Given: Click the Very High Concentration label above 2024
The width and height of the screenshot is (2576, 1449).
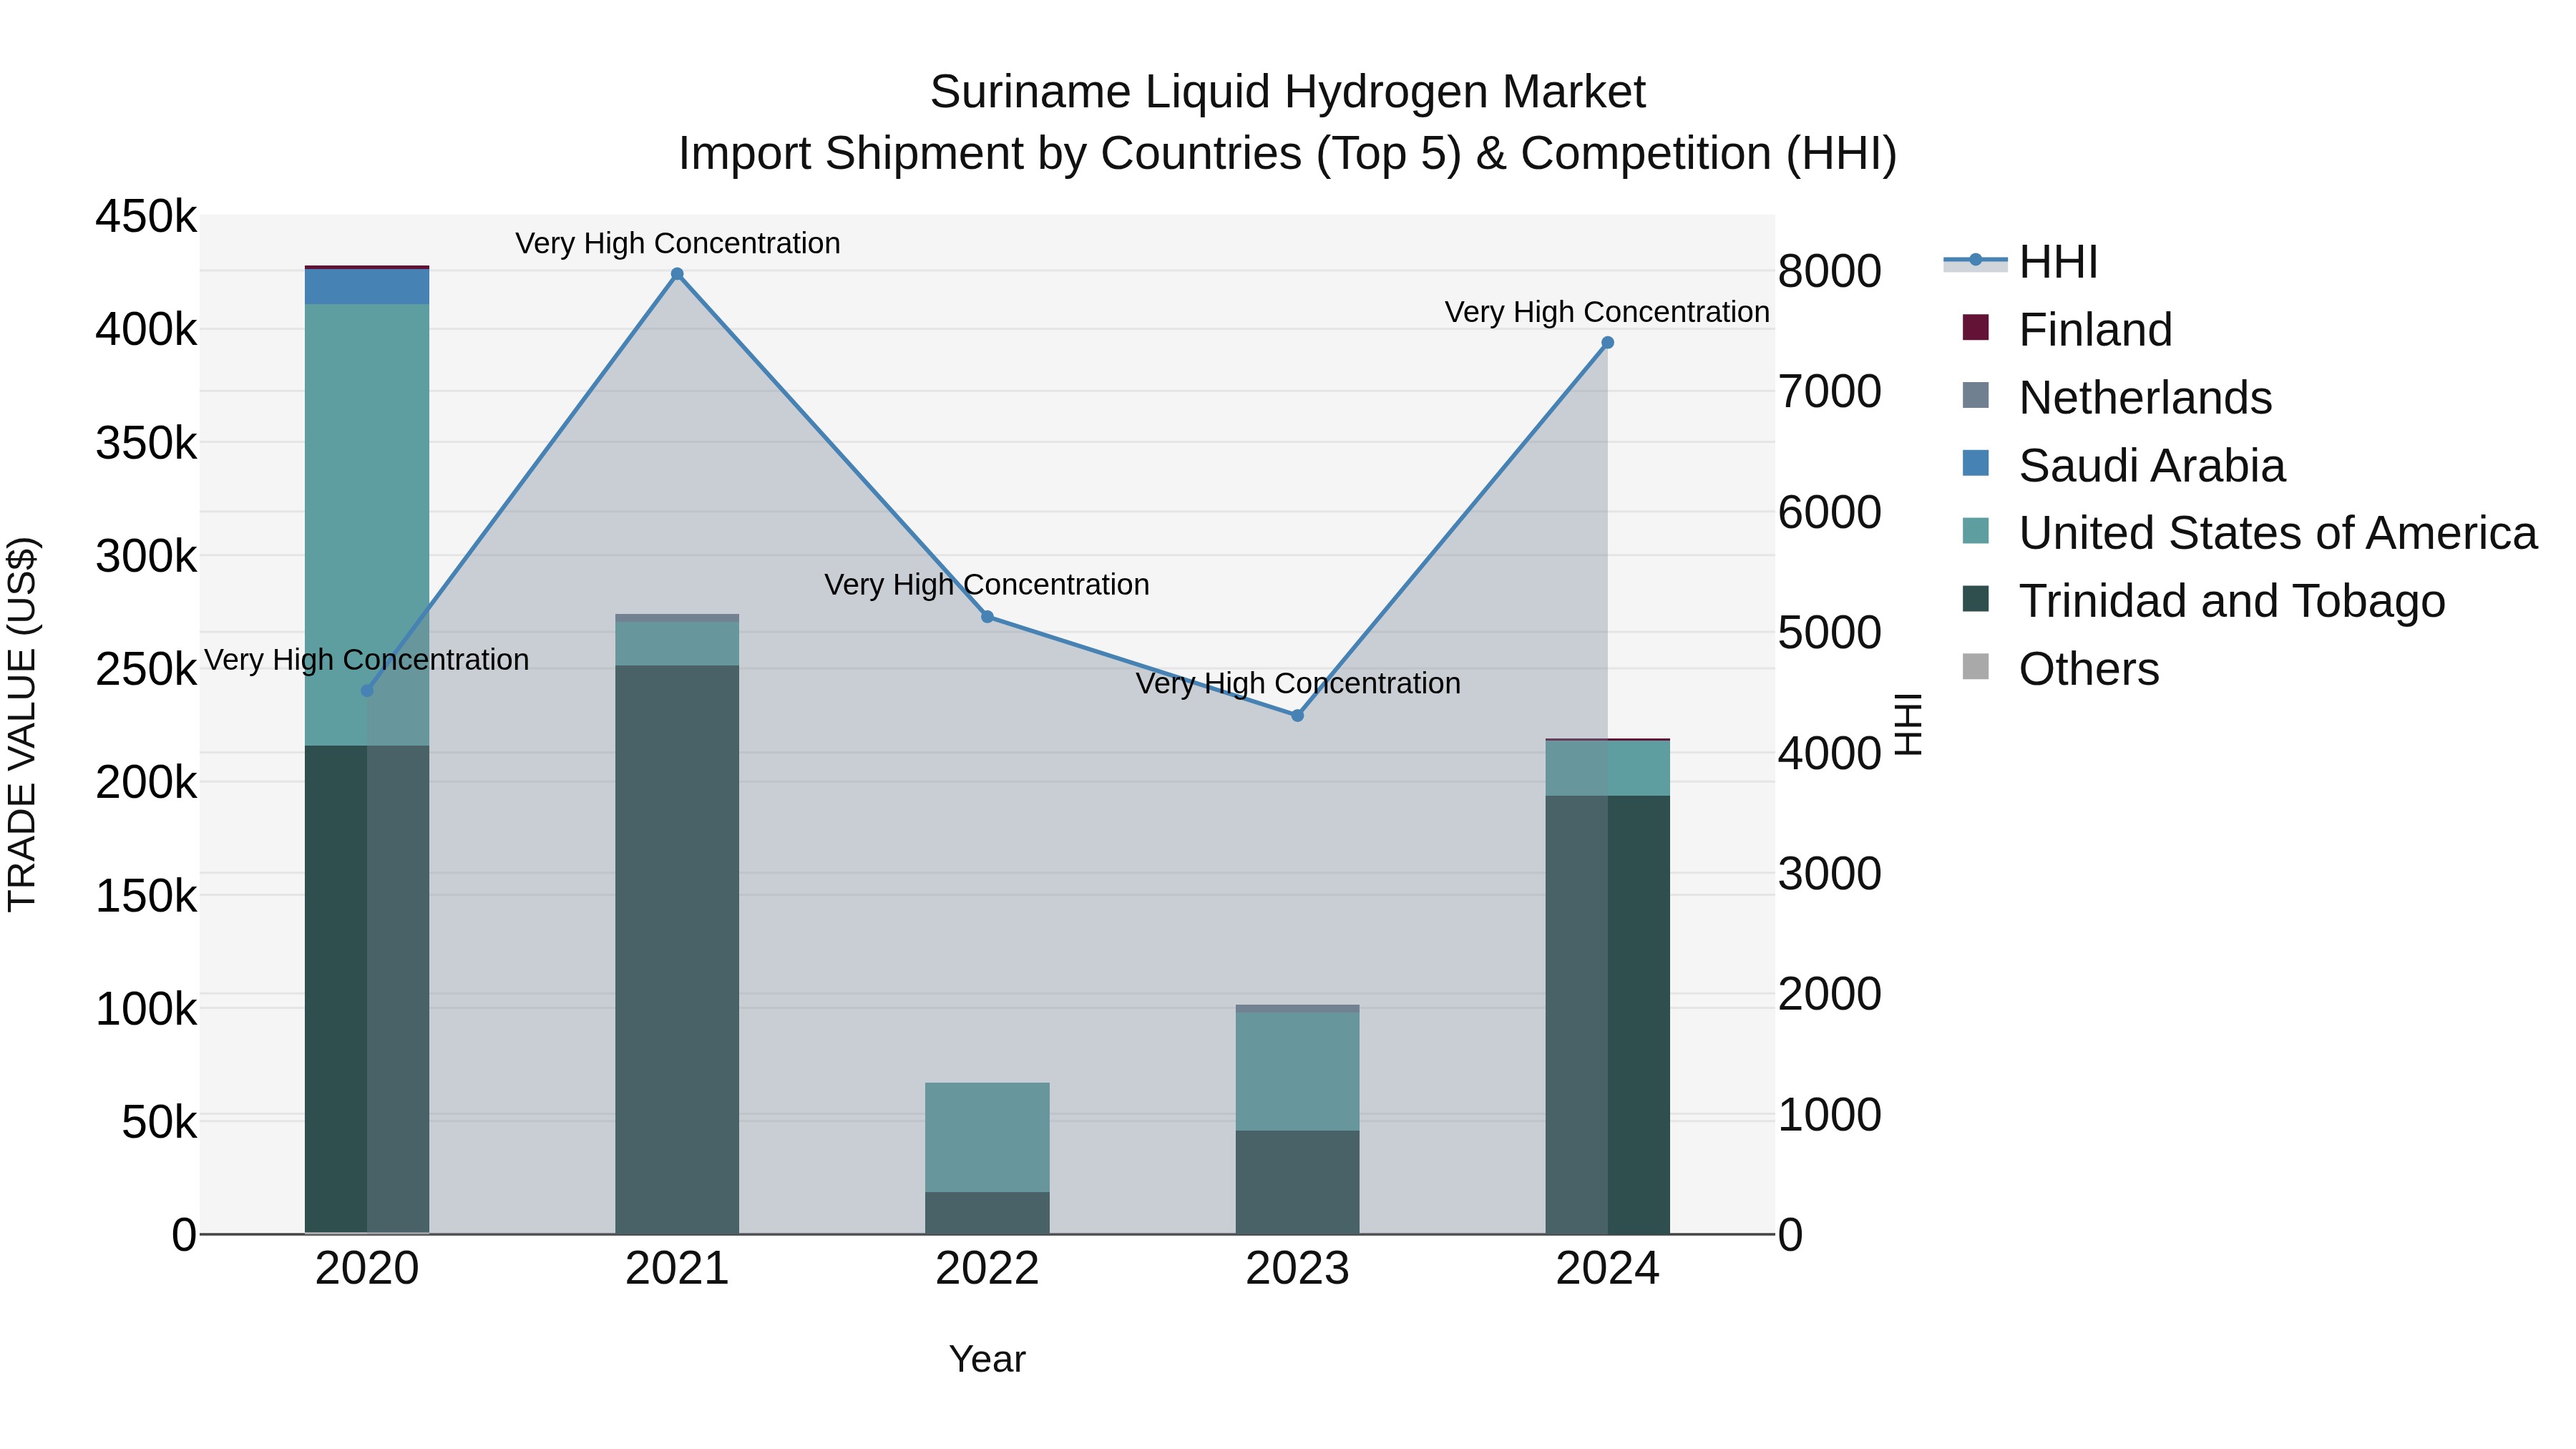Looking at the screenshot, I should (x=1608, y=312).
